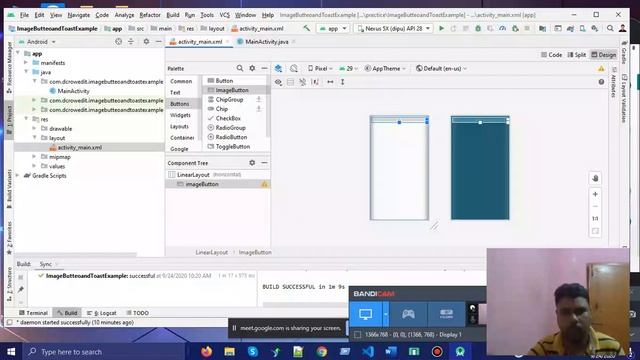Click the Make Project hammer icon
640x360 pixels.
tap(307, 28)
